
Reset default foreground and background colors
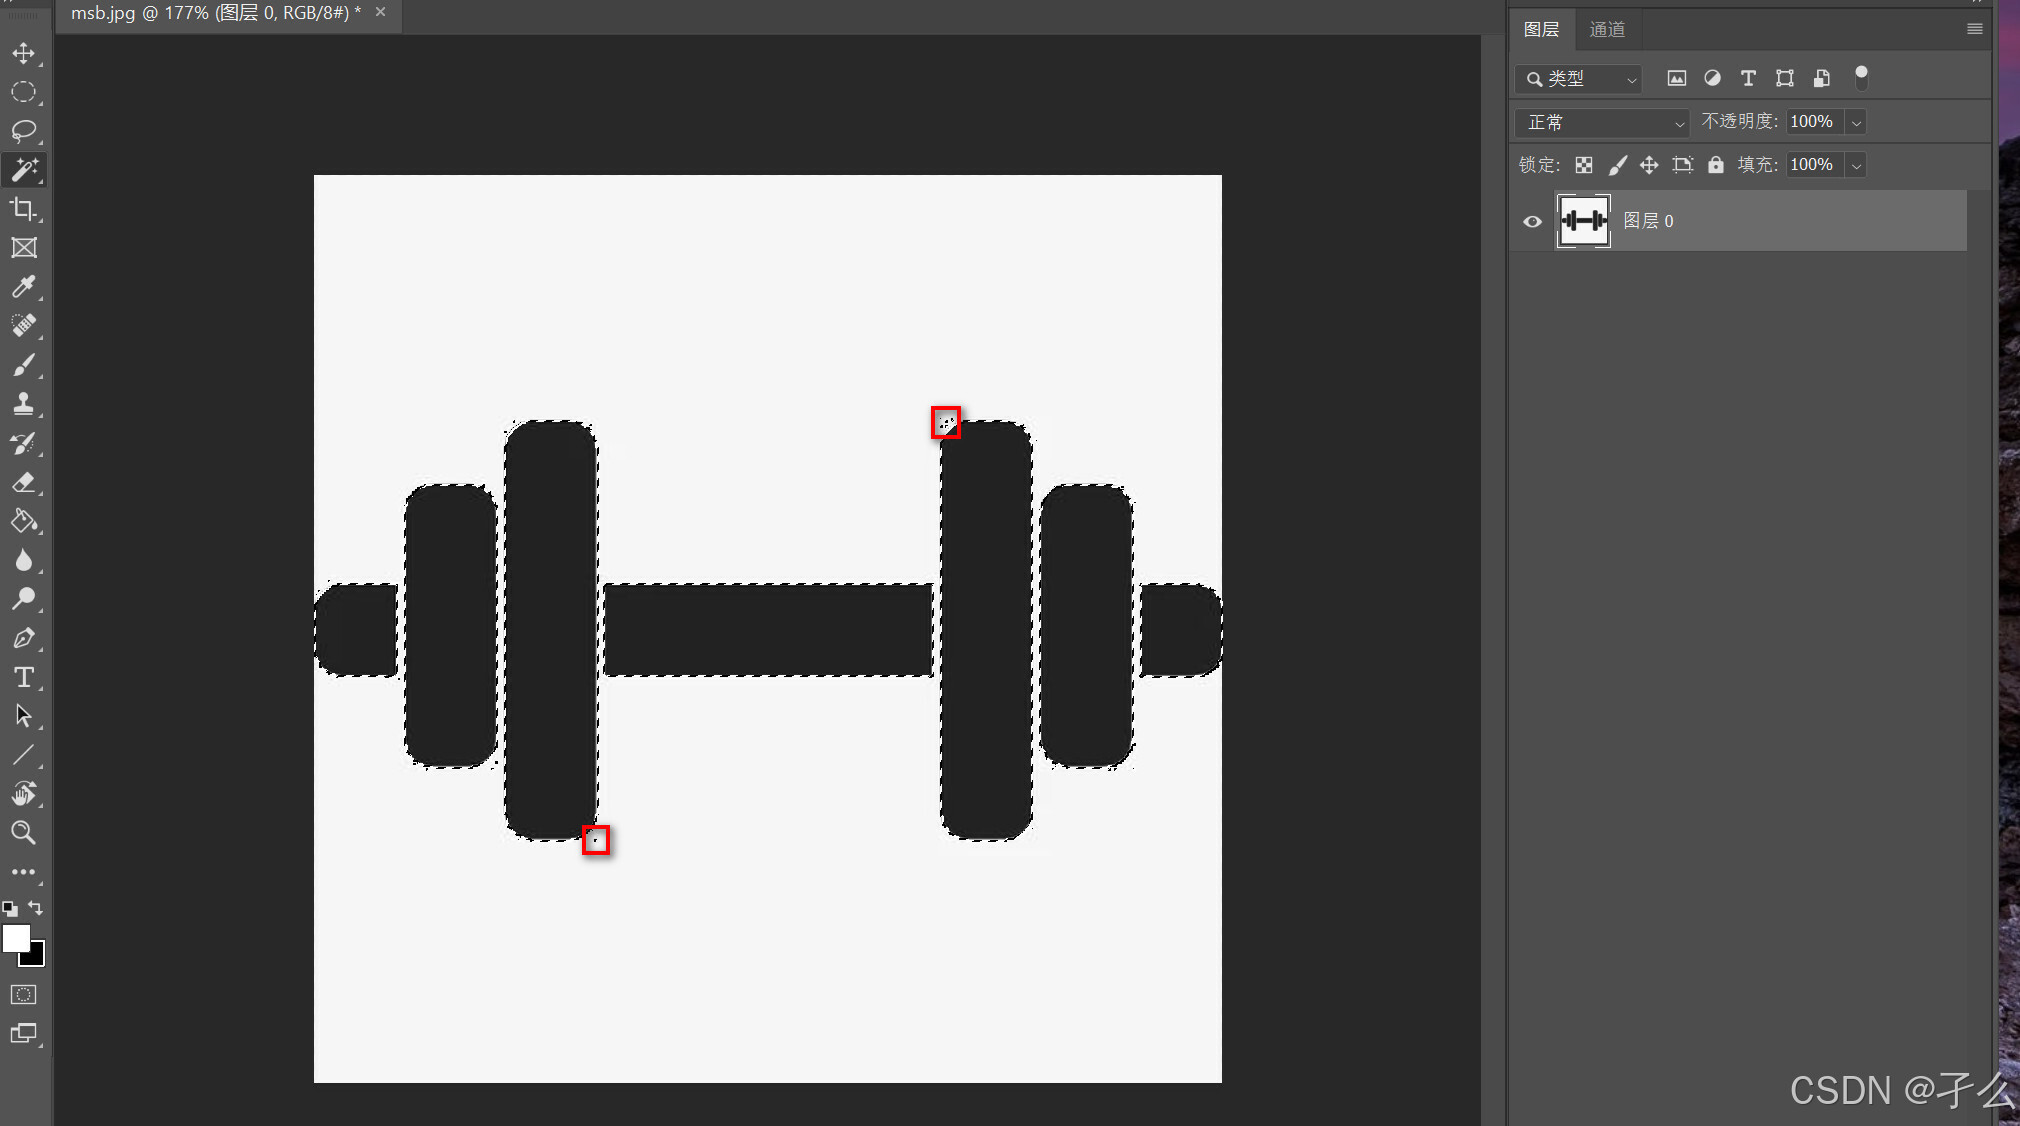(x=10, y=909)
